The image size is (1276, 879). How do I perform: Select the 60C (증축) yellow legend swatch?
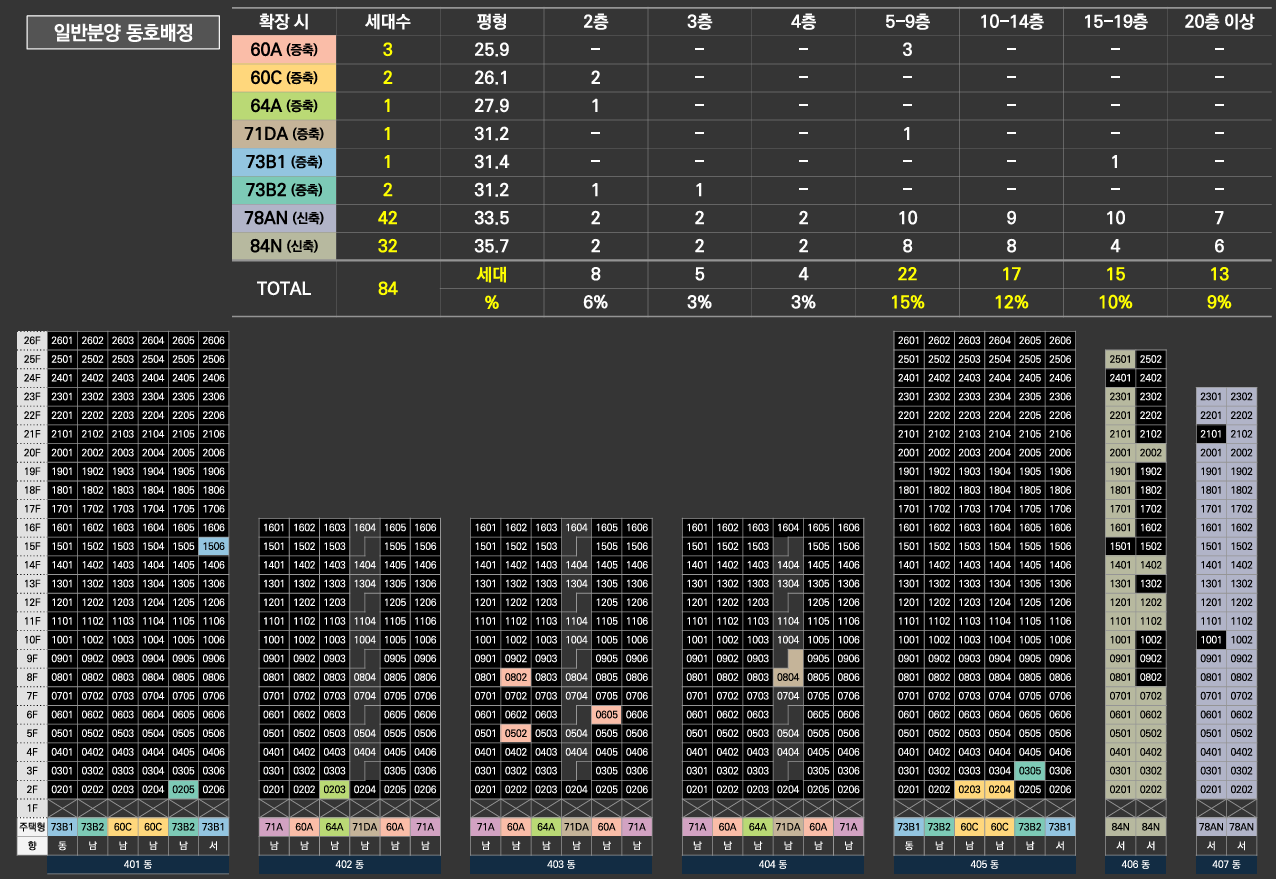coord(284,77)
